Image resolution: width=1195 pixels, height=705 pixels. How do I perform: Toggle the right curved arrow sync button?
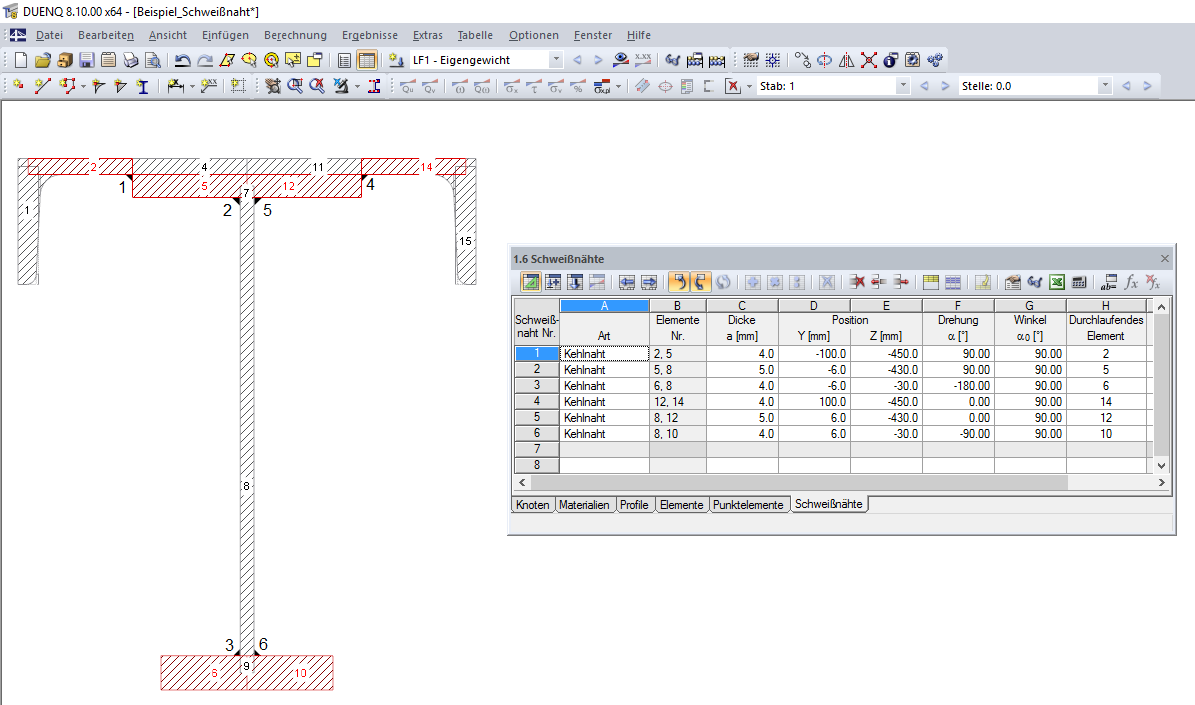coord(700,283)
